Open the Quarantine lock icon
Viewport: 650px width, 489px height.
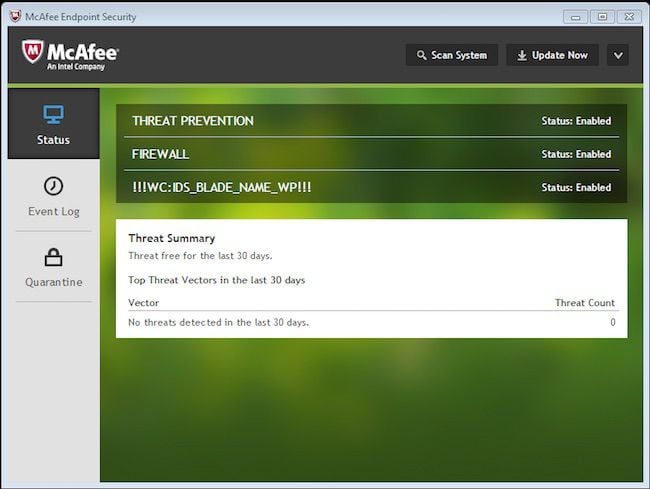[53, 257]
